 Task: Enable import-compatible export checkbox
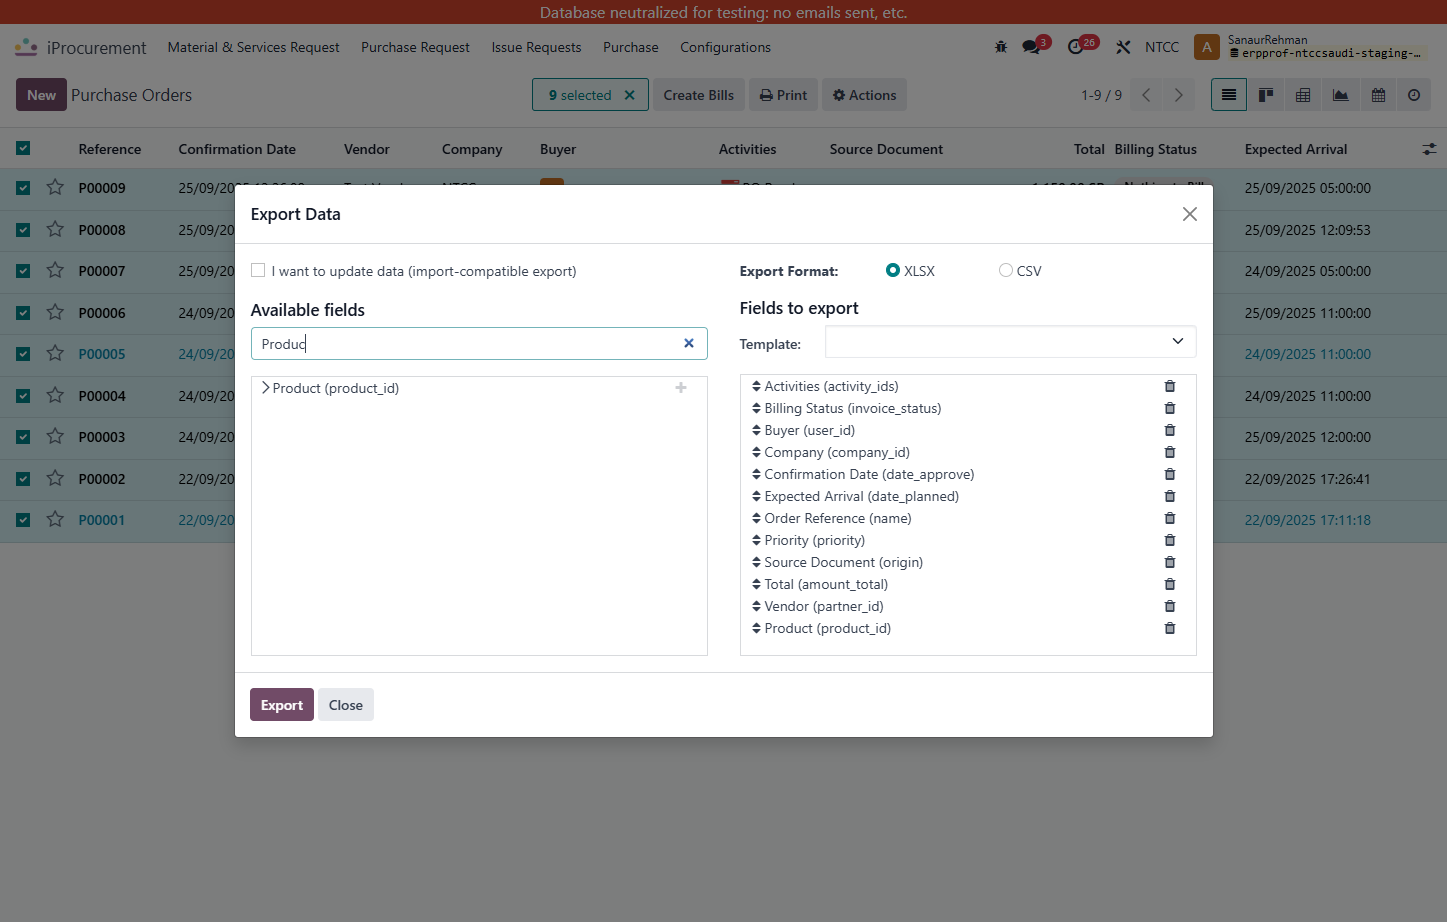click(x=258, y=270)
